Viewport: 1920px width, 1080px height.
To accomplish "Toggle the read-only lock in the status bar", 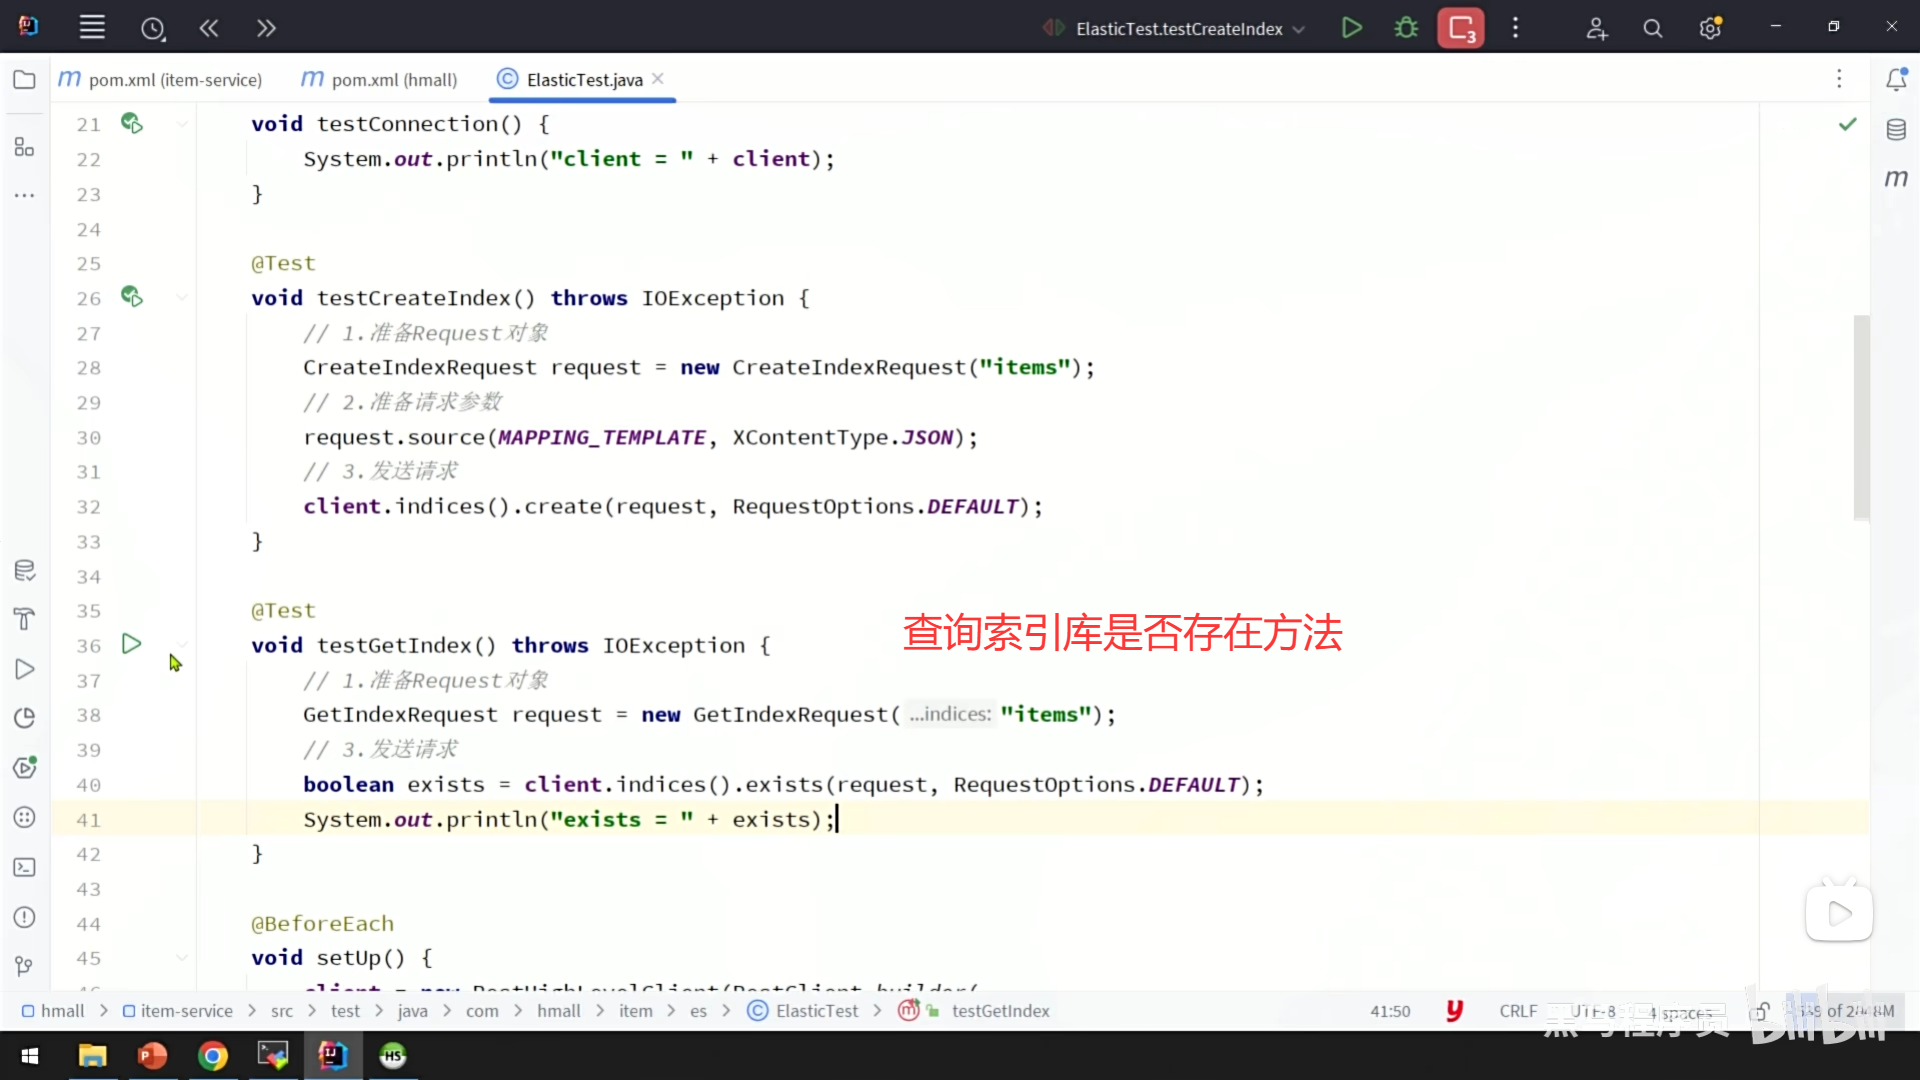I will coord(1761,1011).
